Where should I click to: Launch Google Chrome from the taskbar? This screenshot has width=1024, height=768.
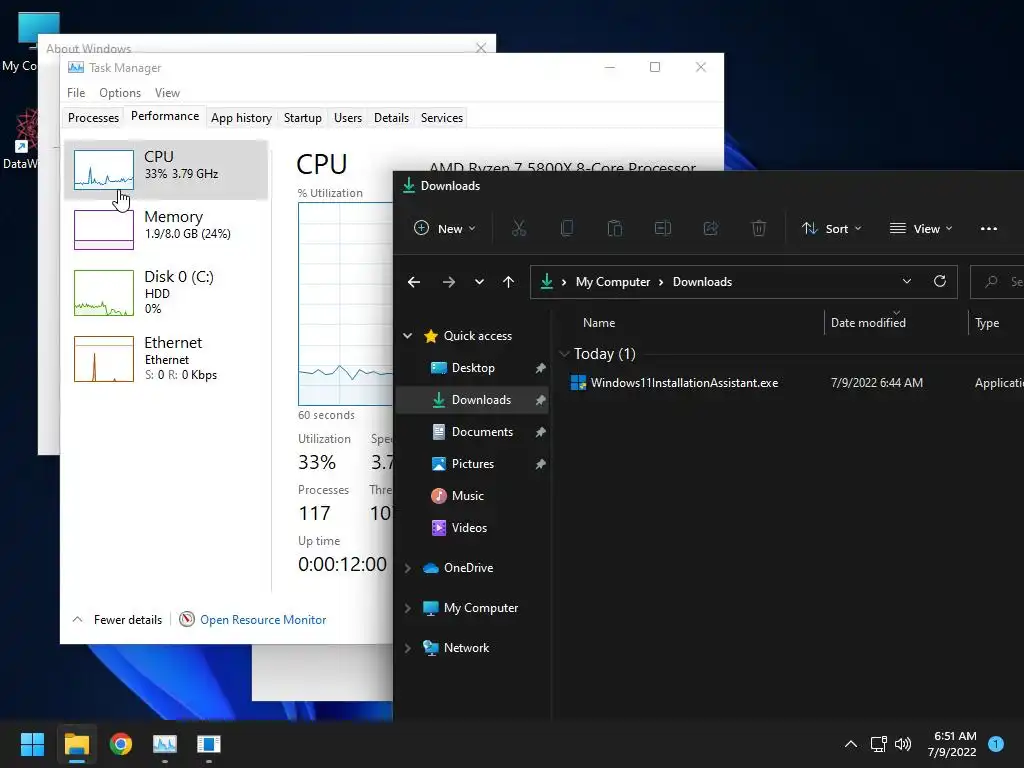click(121, 744)
